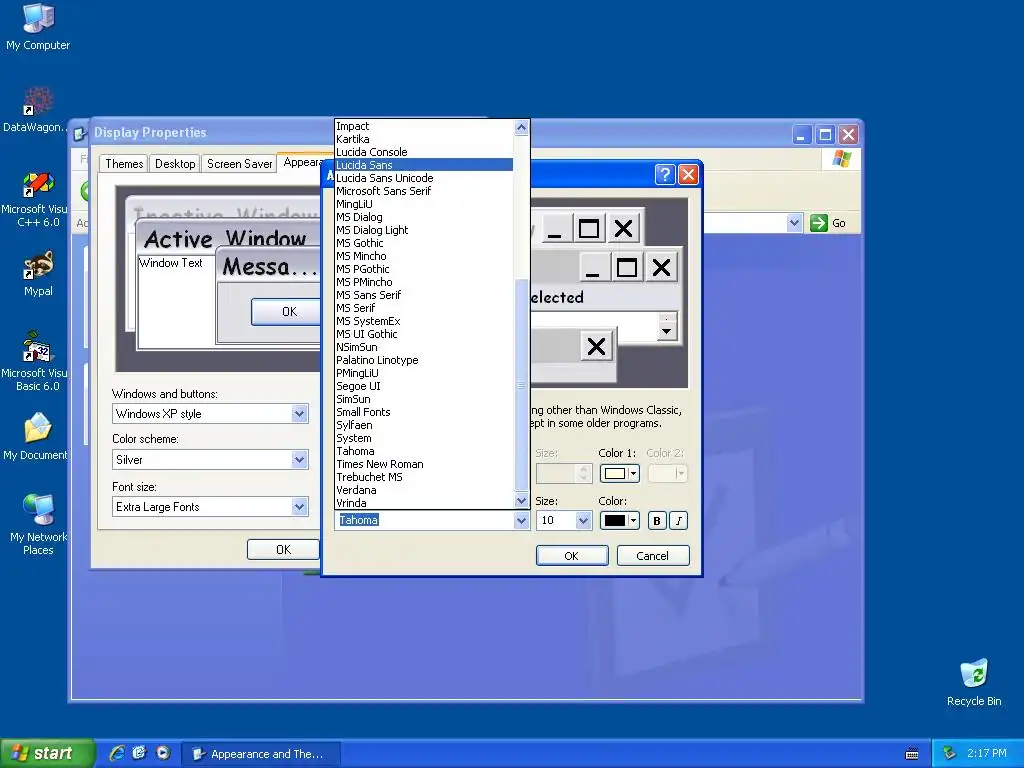Viewport: 1024px width, 768px height.
Task: Click the Start button
Action: pos(48,753)
